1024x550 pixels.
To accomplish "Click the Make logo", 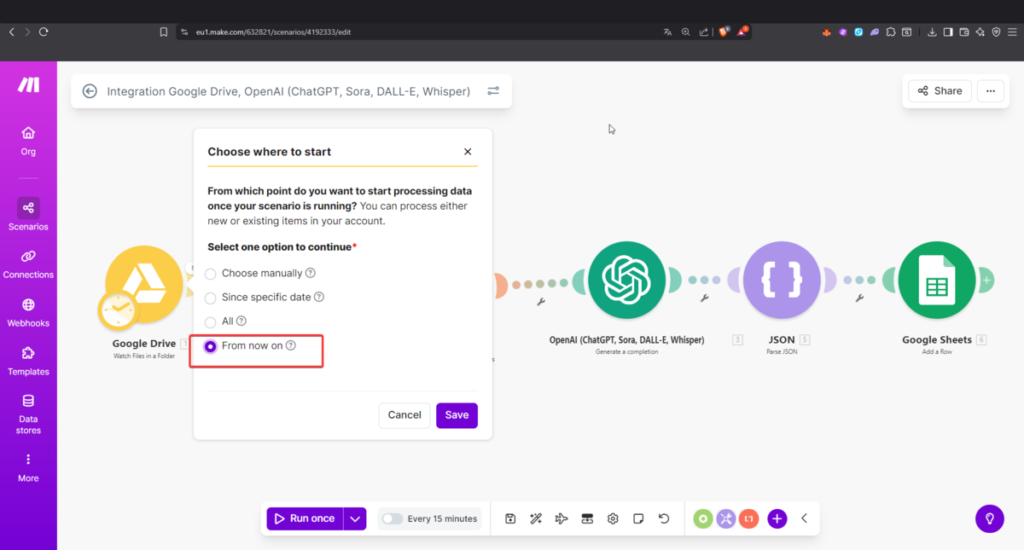I will click(28, 84).
